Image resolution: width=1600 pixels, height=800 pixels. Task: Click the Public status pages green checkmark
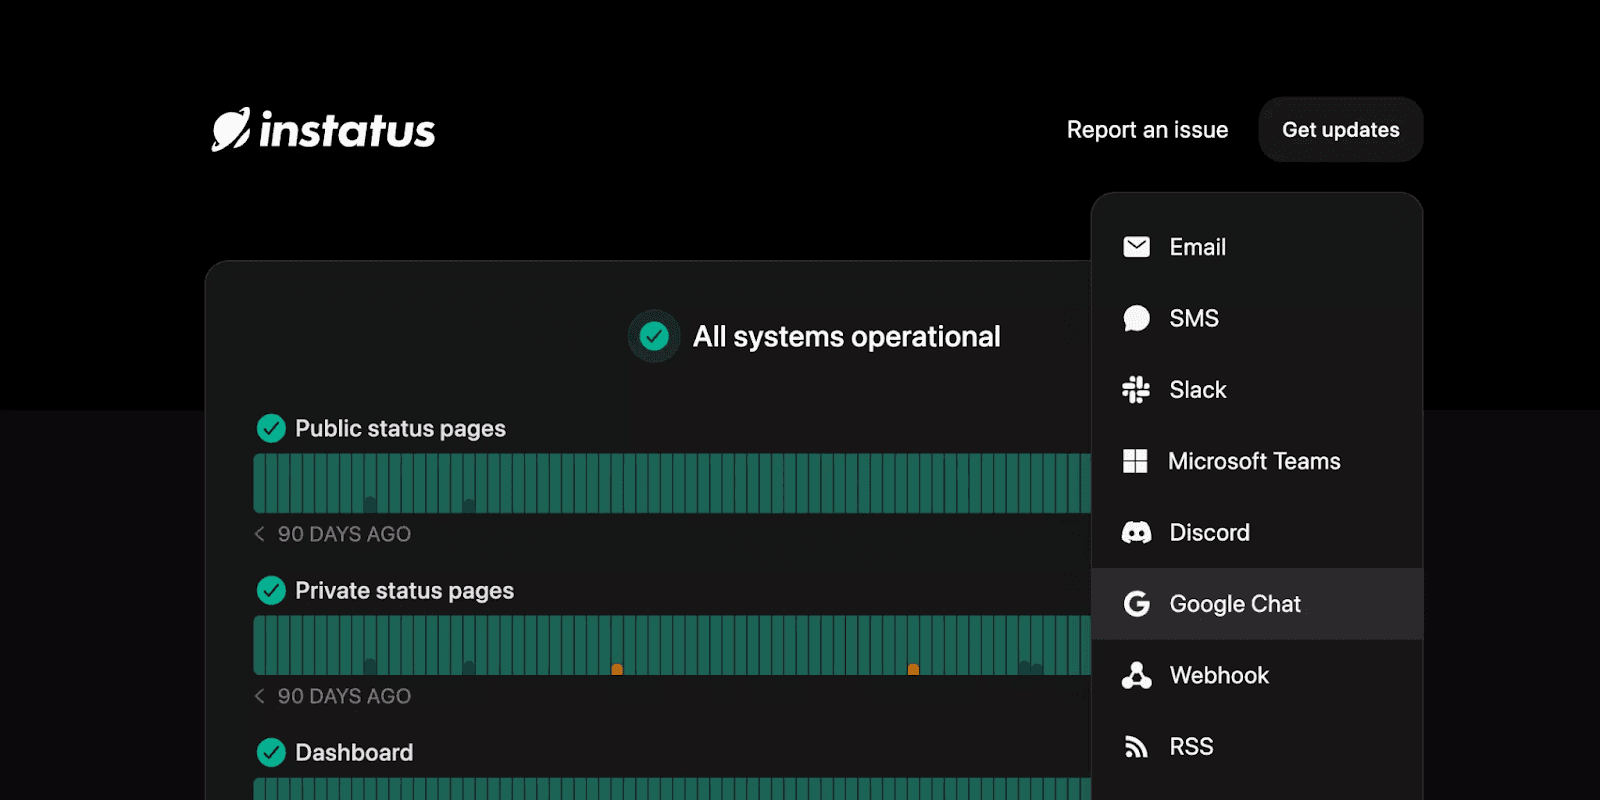(x=271, y=428)
